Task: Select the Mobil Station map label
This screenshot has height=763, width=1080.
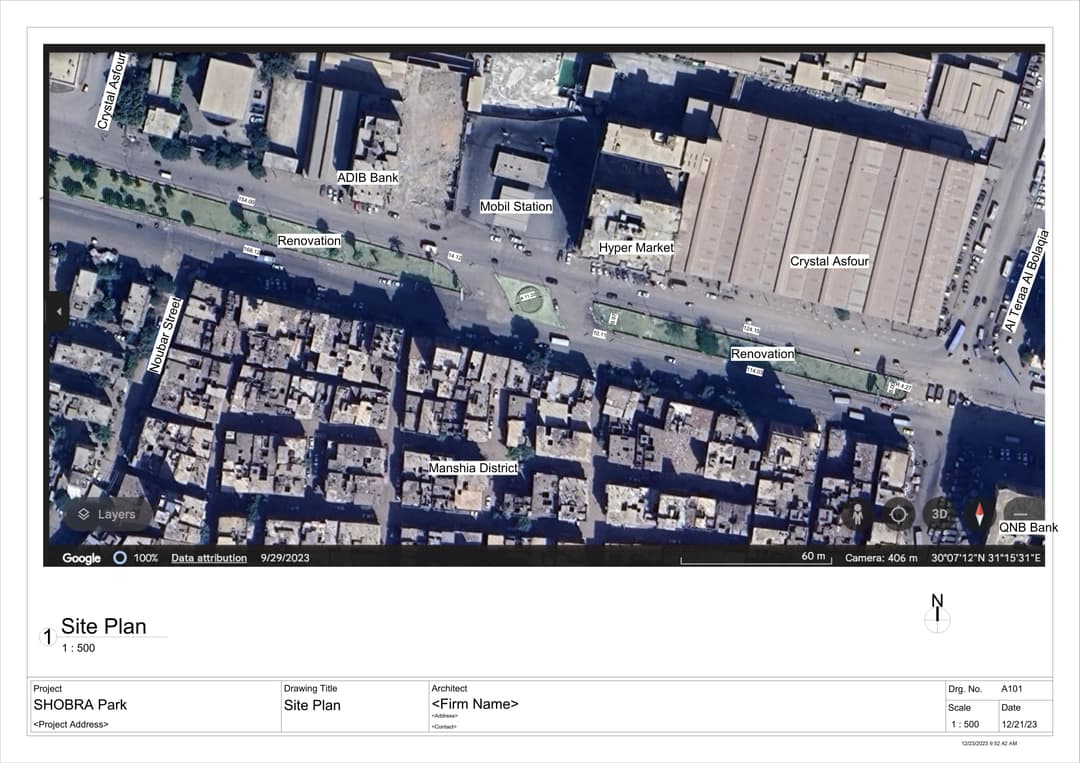Action: (516, 207)
